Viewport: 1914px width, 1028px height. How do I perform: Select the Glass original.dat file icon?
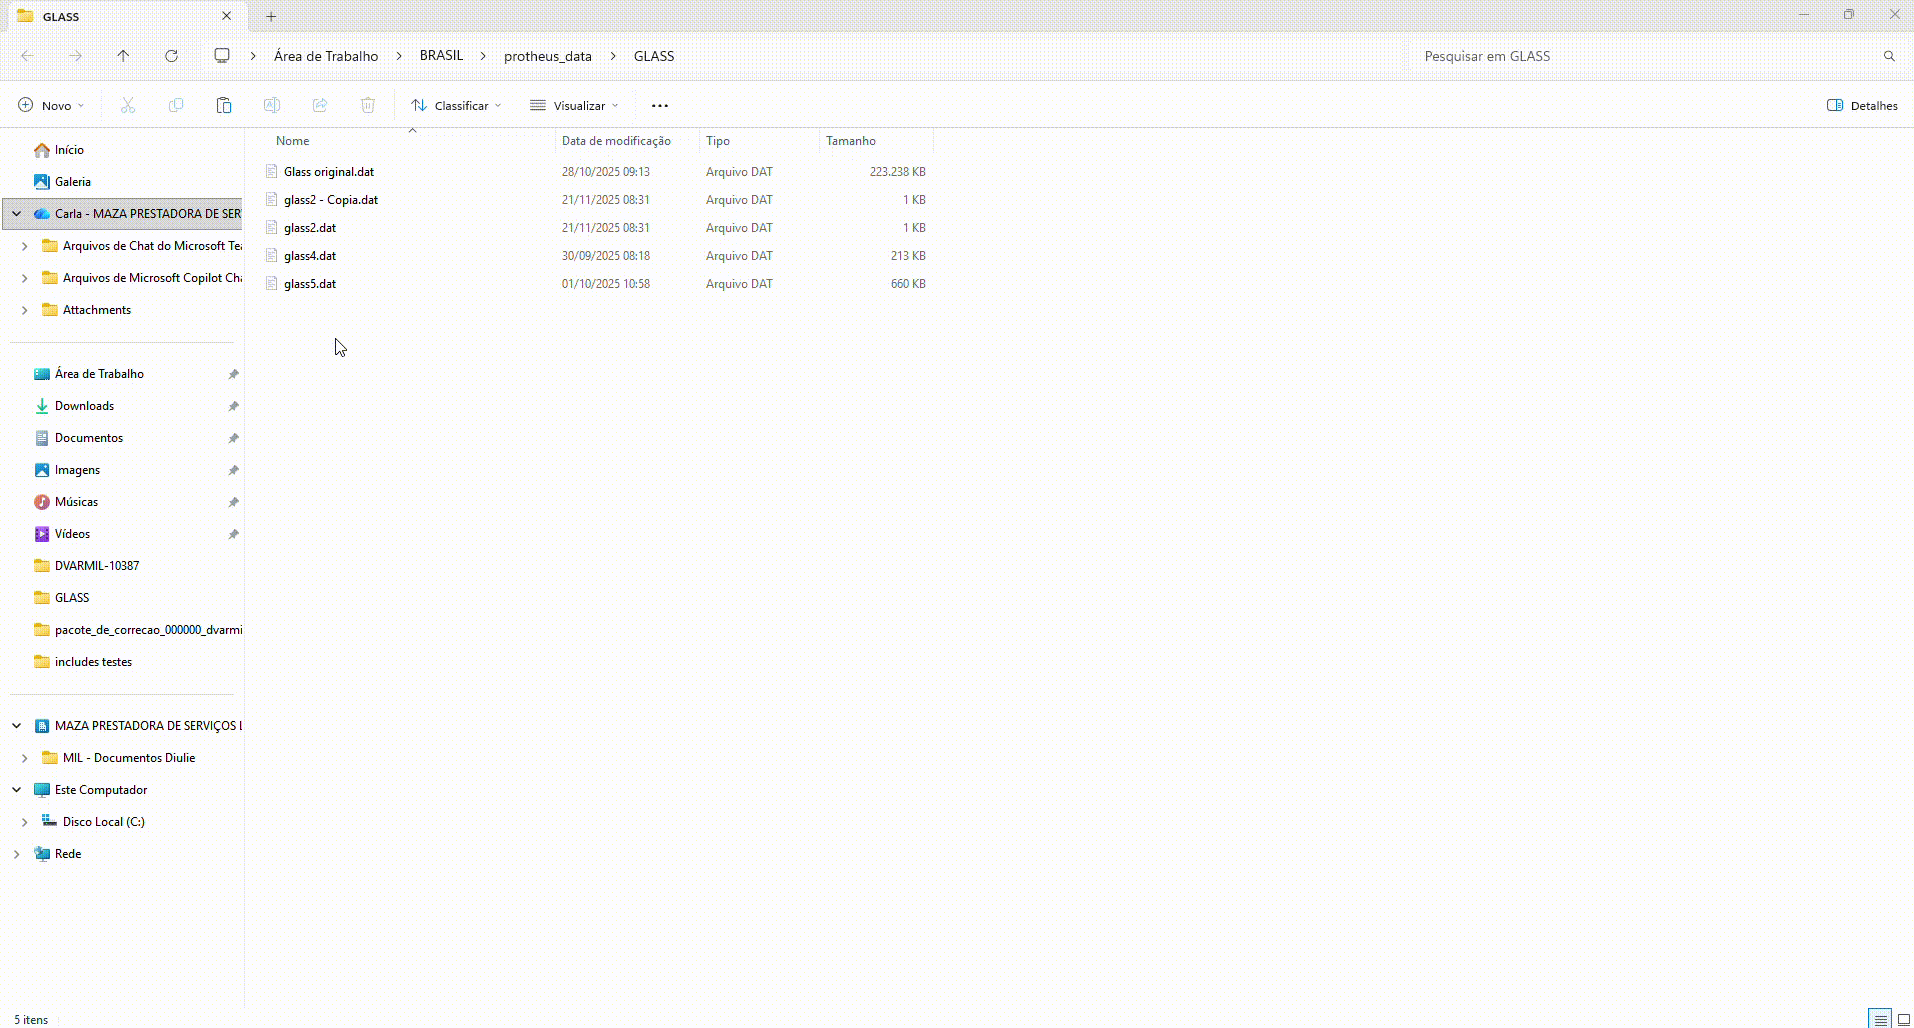[271, 171]
